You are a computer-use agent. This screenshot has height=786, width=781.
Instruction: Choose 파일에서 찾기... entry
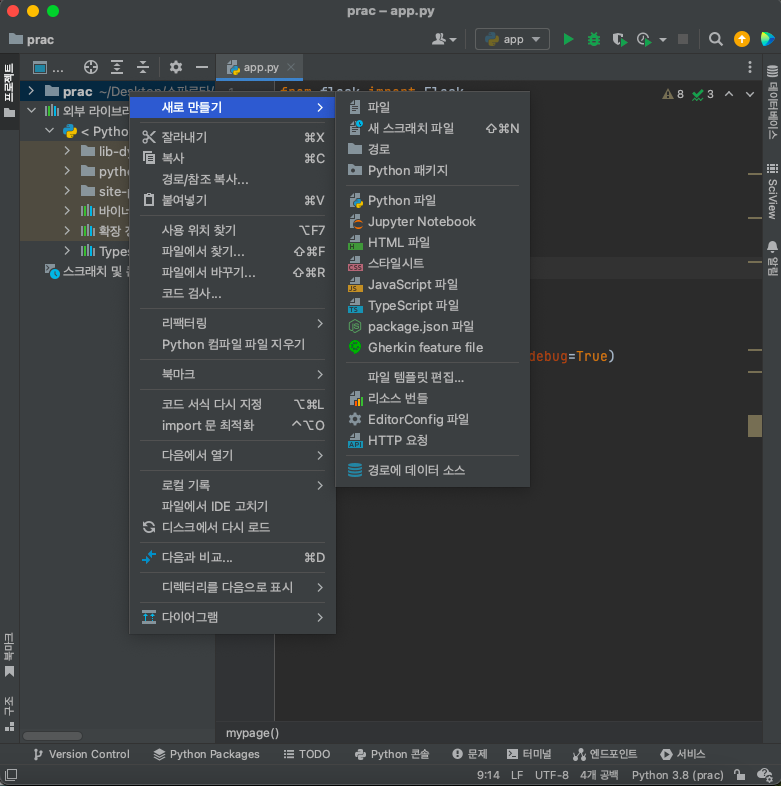pyautogui.click(x=232, y=251)
